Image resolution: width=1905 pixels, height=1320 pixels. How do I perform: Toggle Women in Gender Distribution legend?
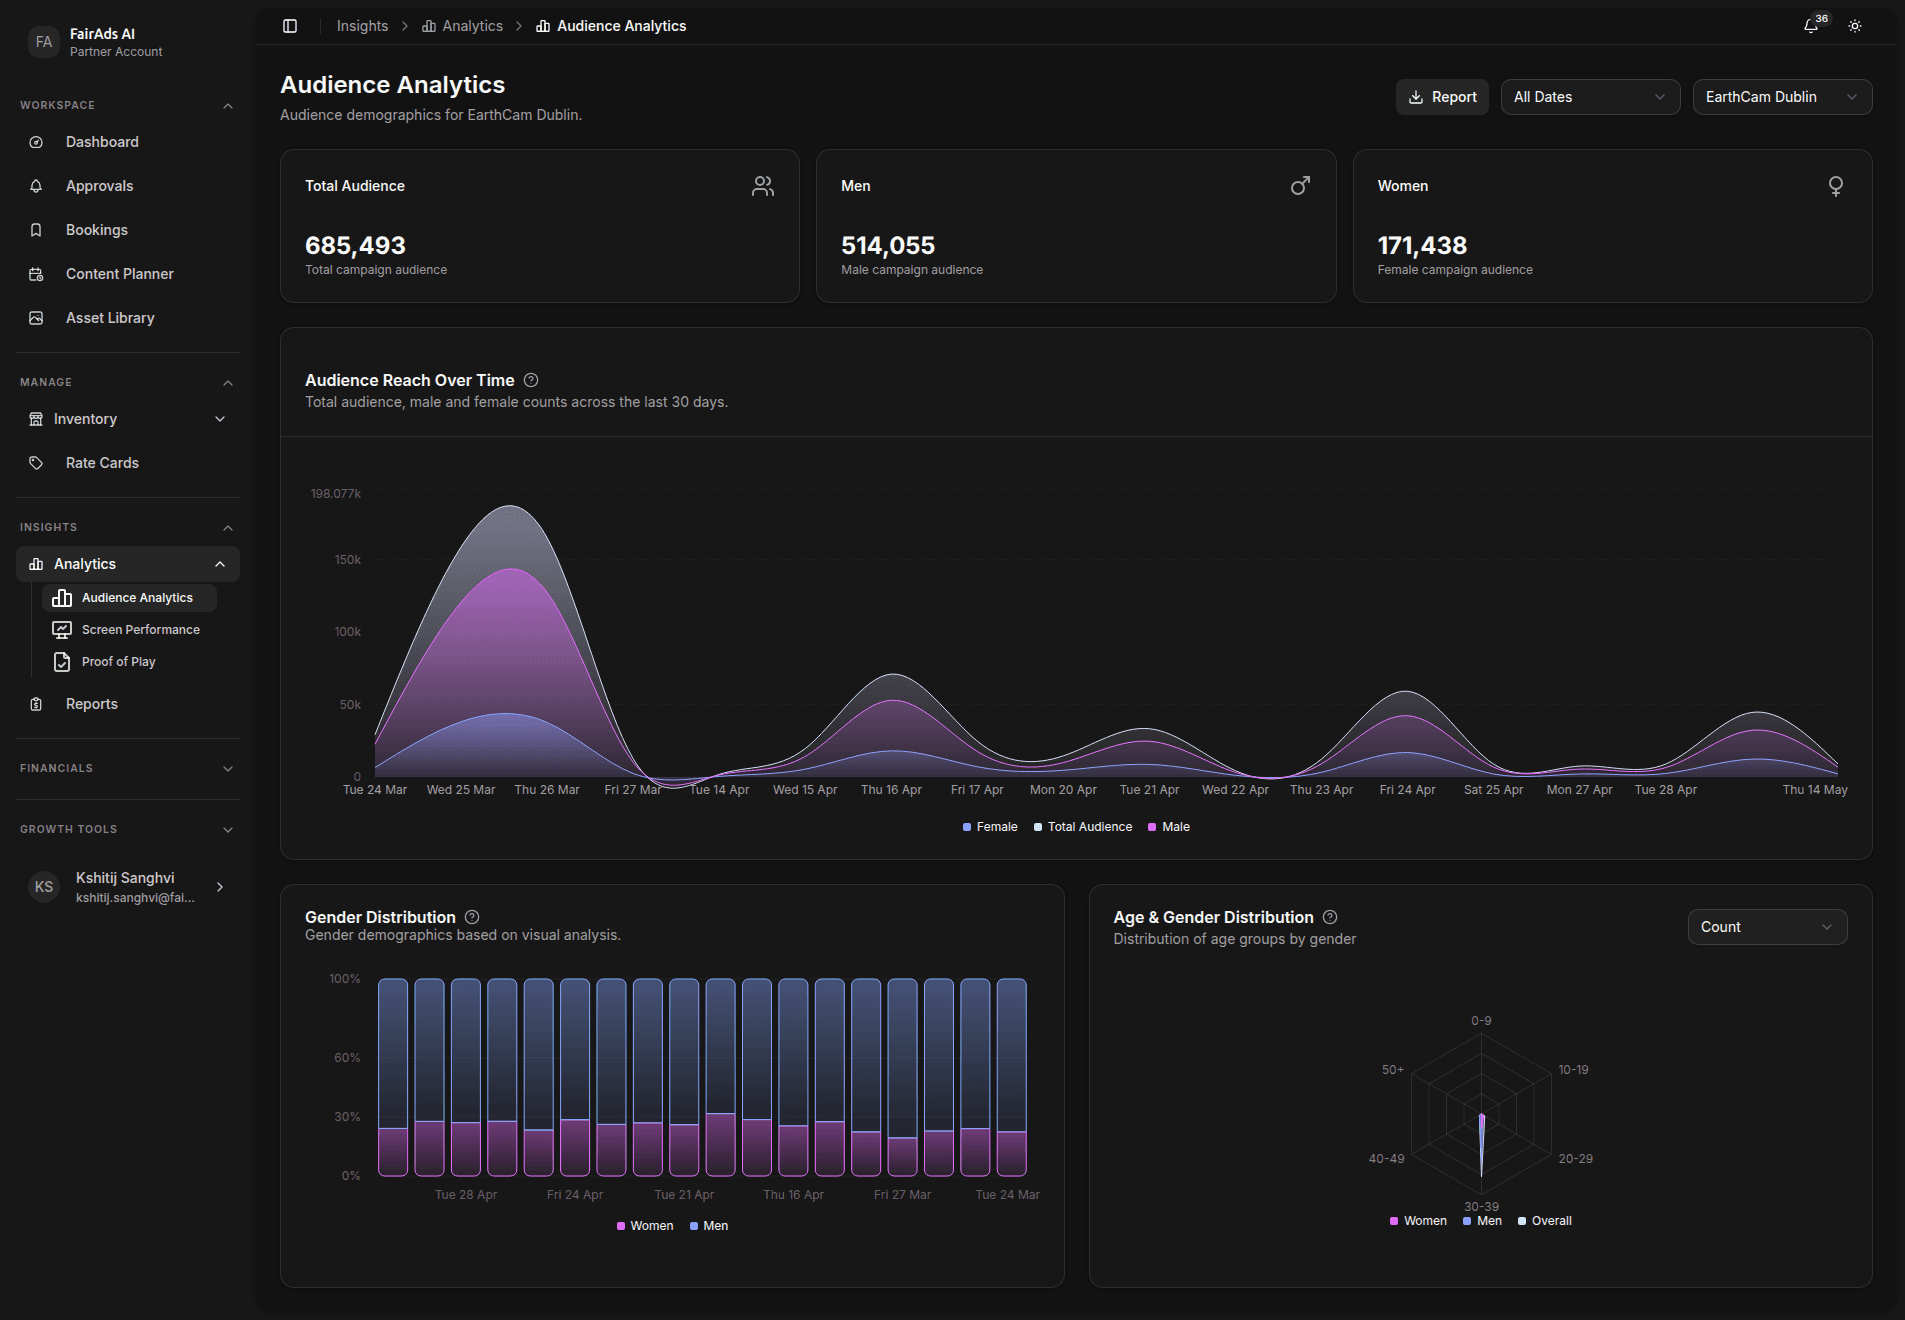pos(645,1226)
